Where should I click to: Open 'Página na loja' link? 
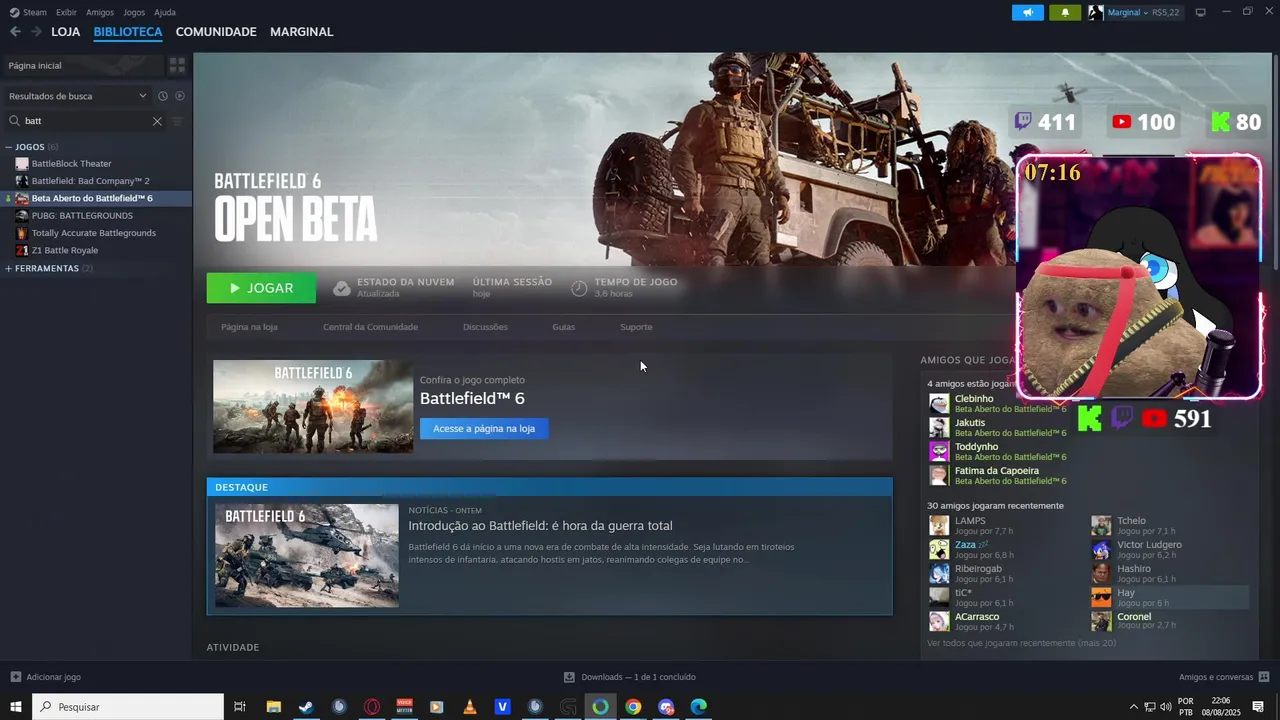(249, 327)
